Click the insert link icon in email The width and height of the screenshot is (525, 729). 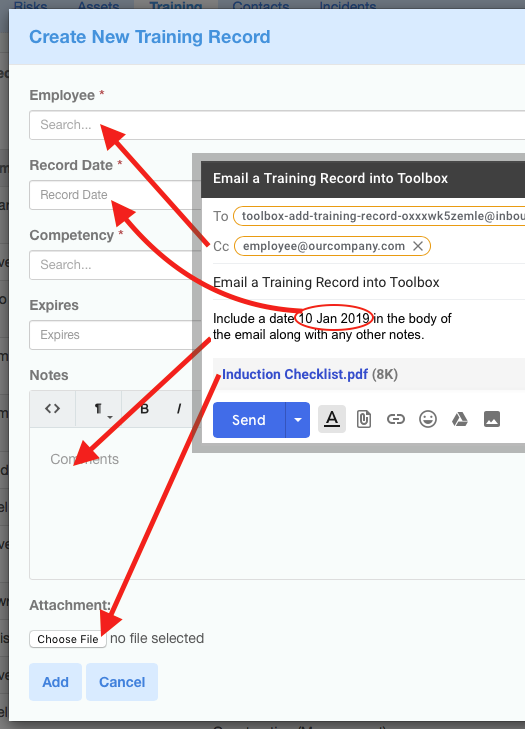click(396, 419)
